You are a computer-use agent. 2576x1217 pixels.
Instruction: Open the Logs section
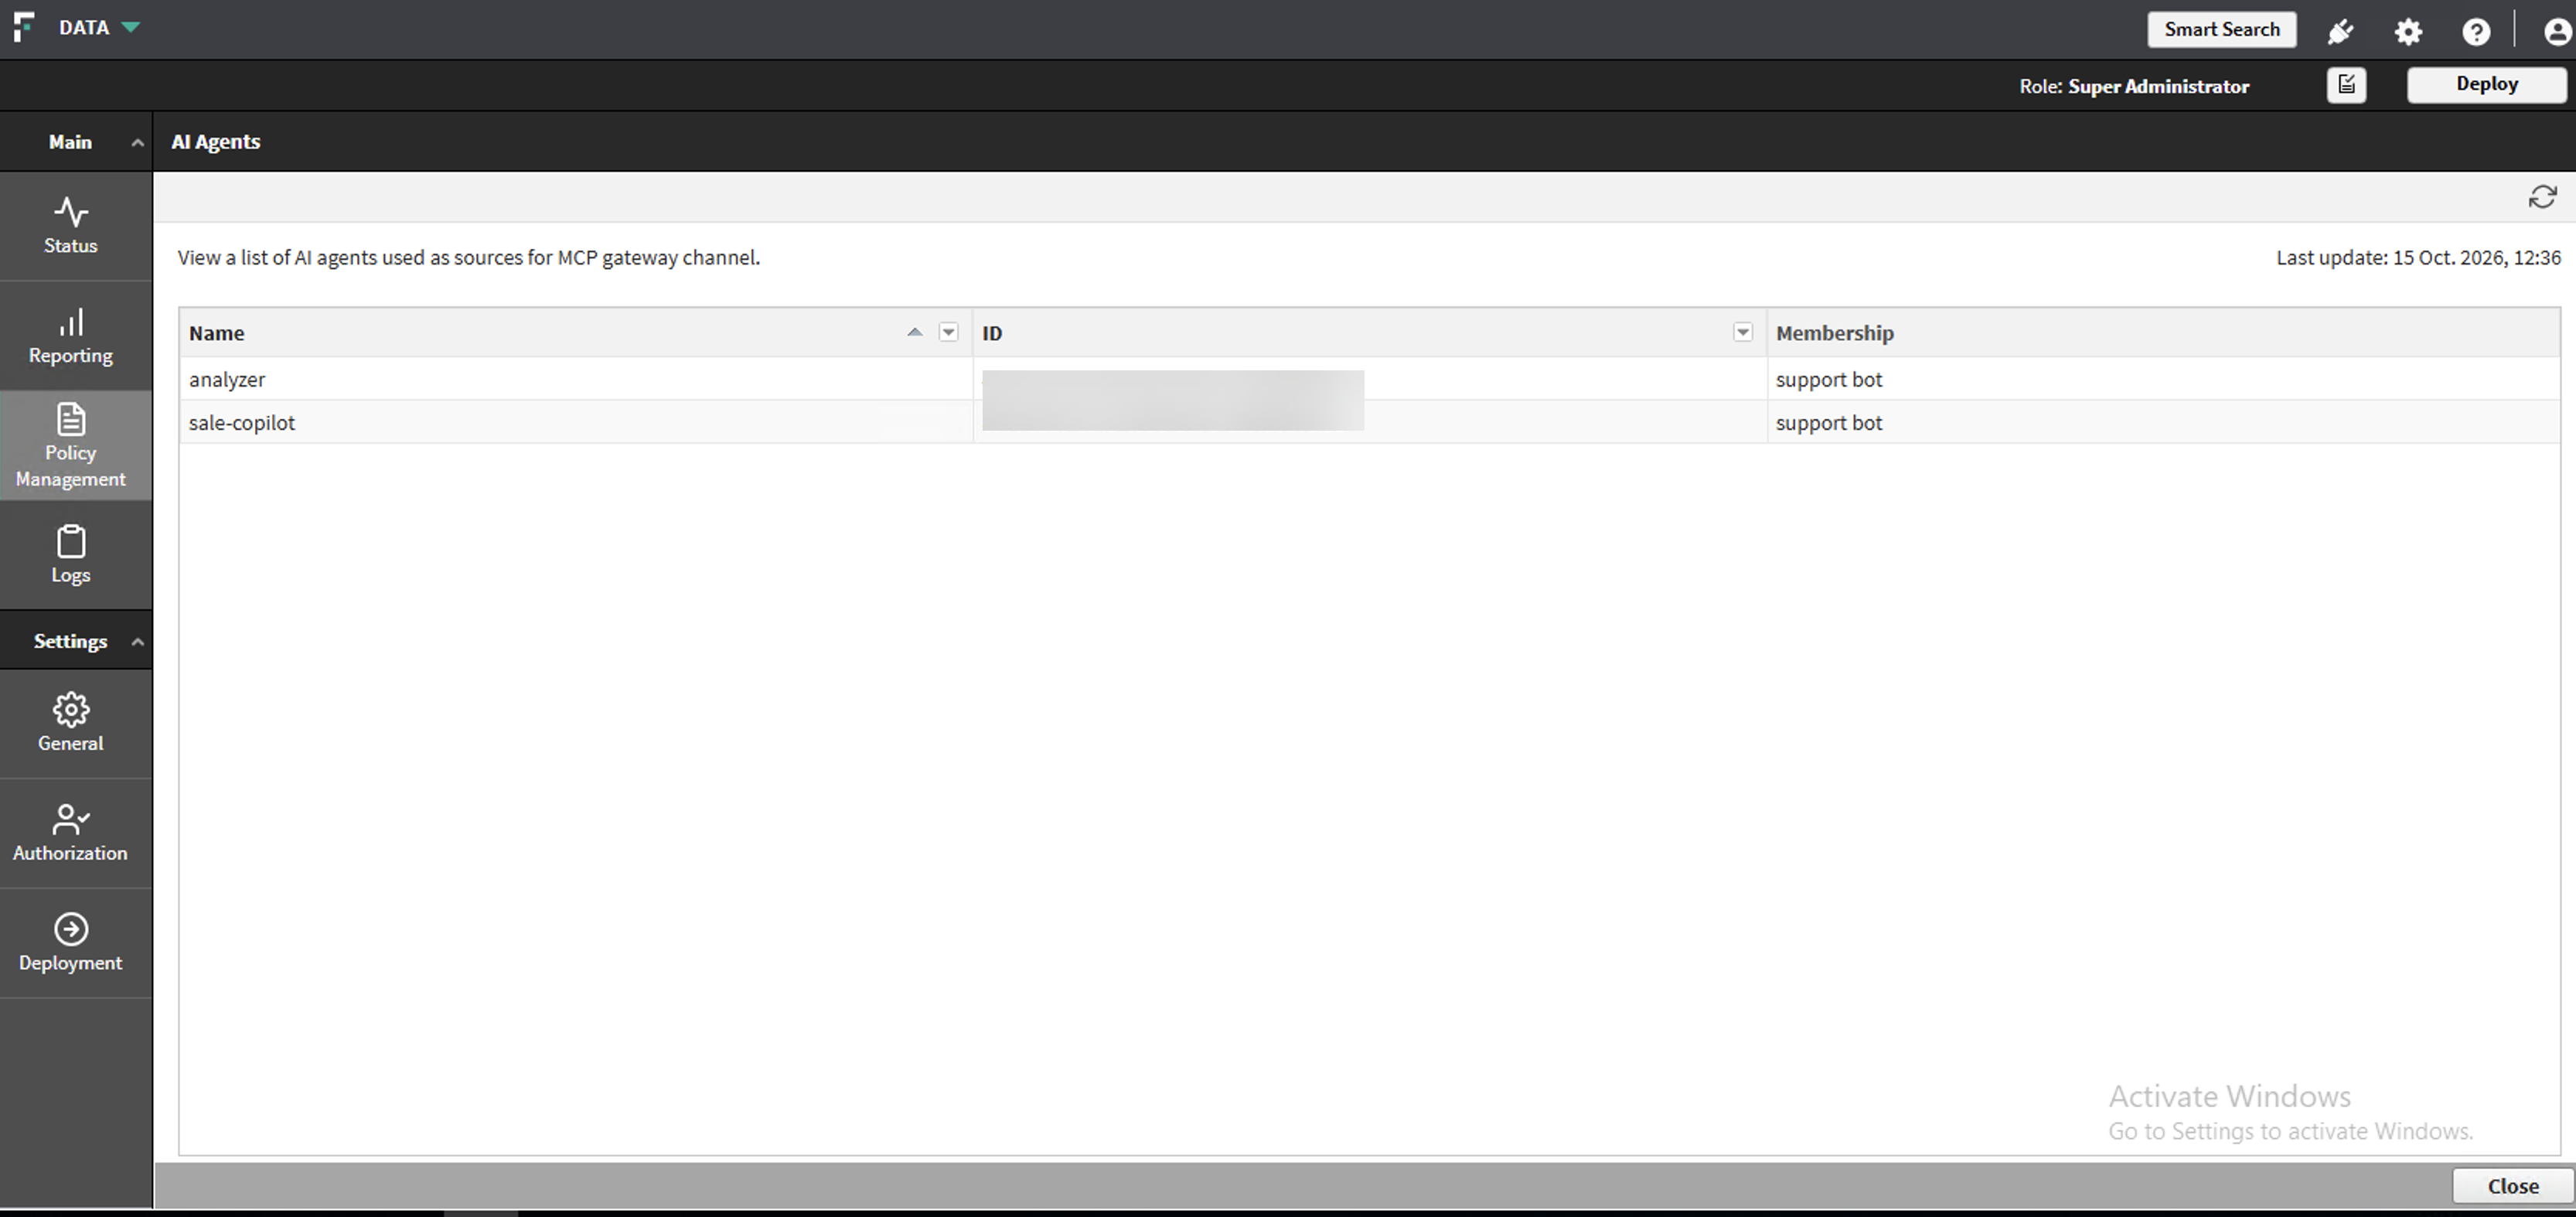point(70,555)
